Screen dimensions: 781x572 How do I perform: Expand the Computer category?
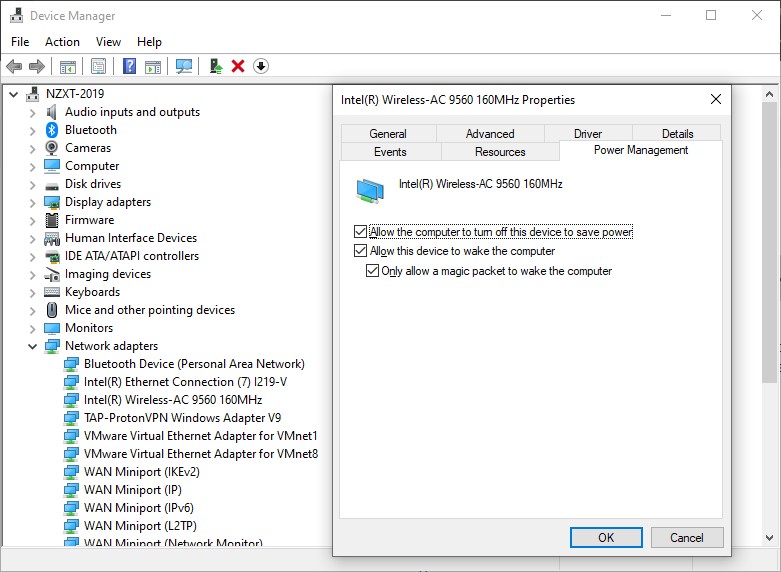point(32,167)
